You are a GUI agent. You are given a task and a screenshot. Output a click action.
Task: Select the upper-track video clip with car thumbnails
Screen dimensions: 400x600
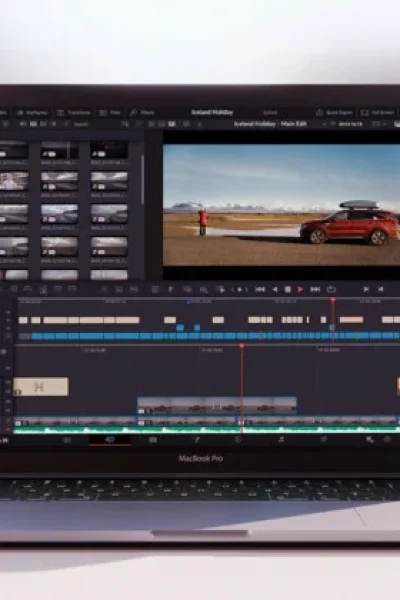pos(217,406)
